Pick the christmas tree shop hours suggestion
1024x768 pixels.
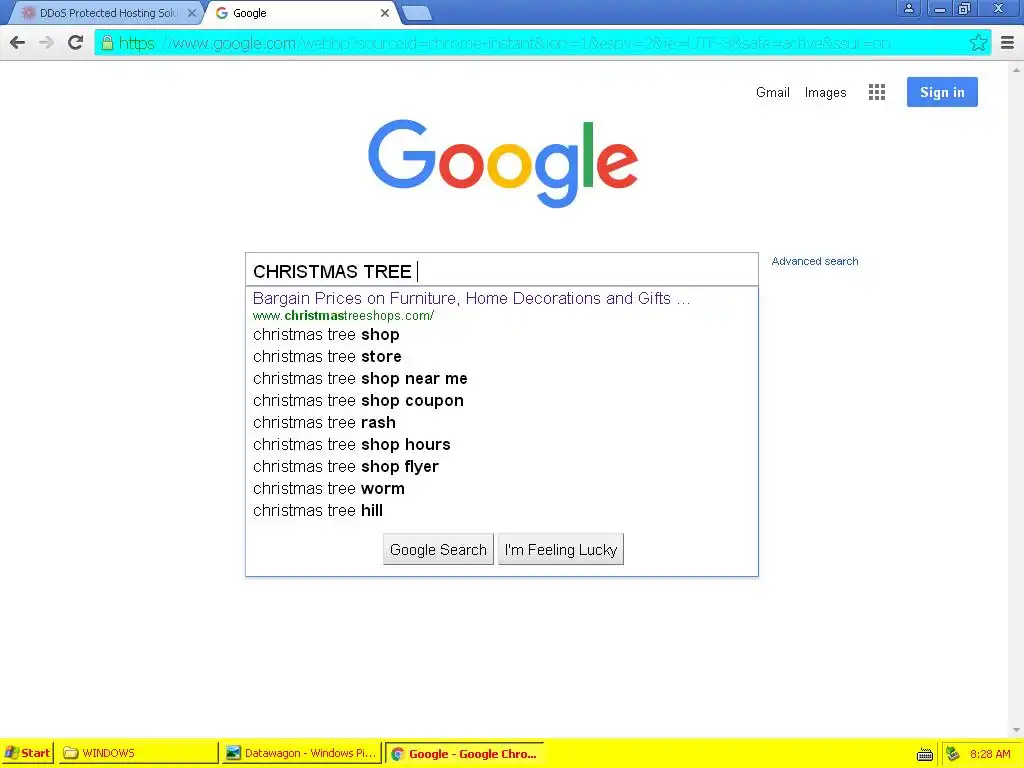[x=351, y=445]
